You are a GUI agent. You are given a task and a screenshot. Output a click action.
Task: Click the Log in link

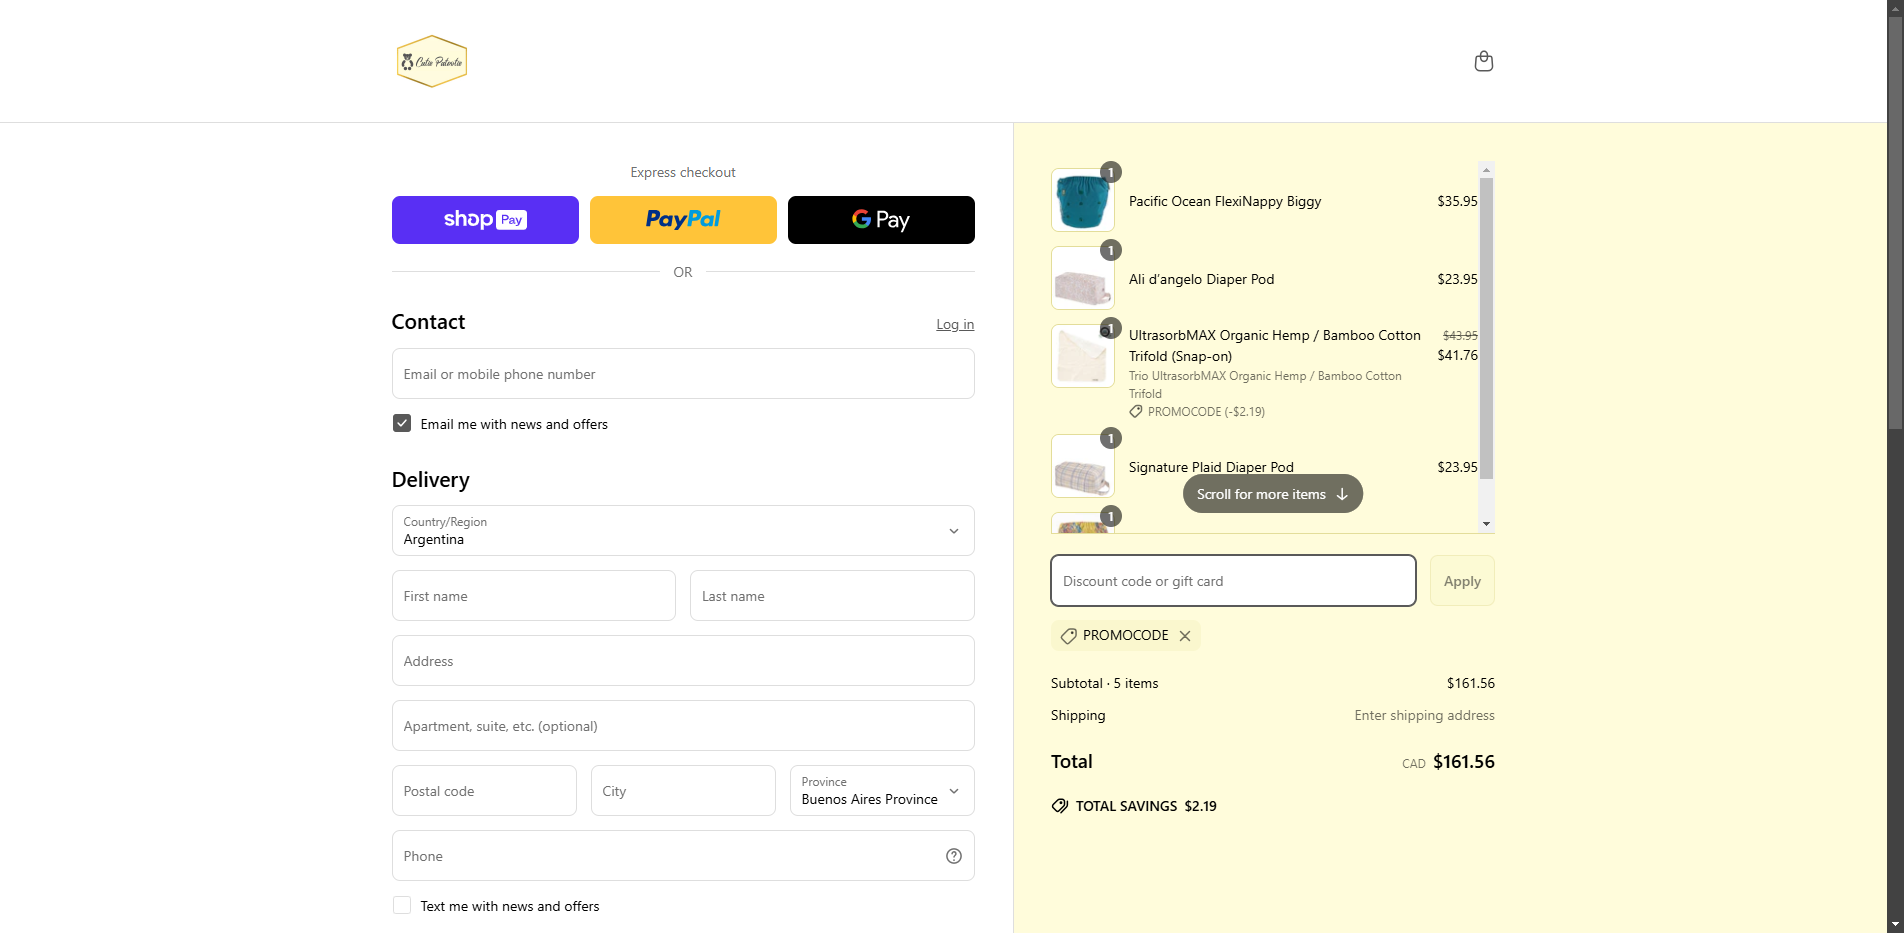[x=955, y=324]
